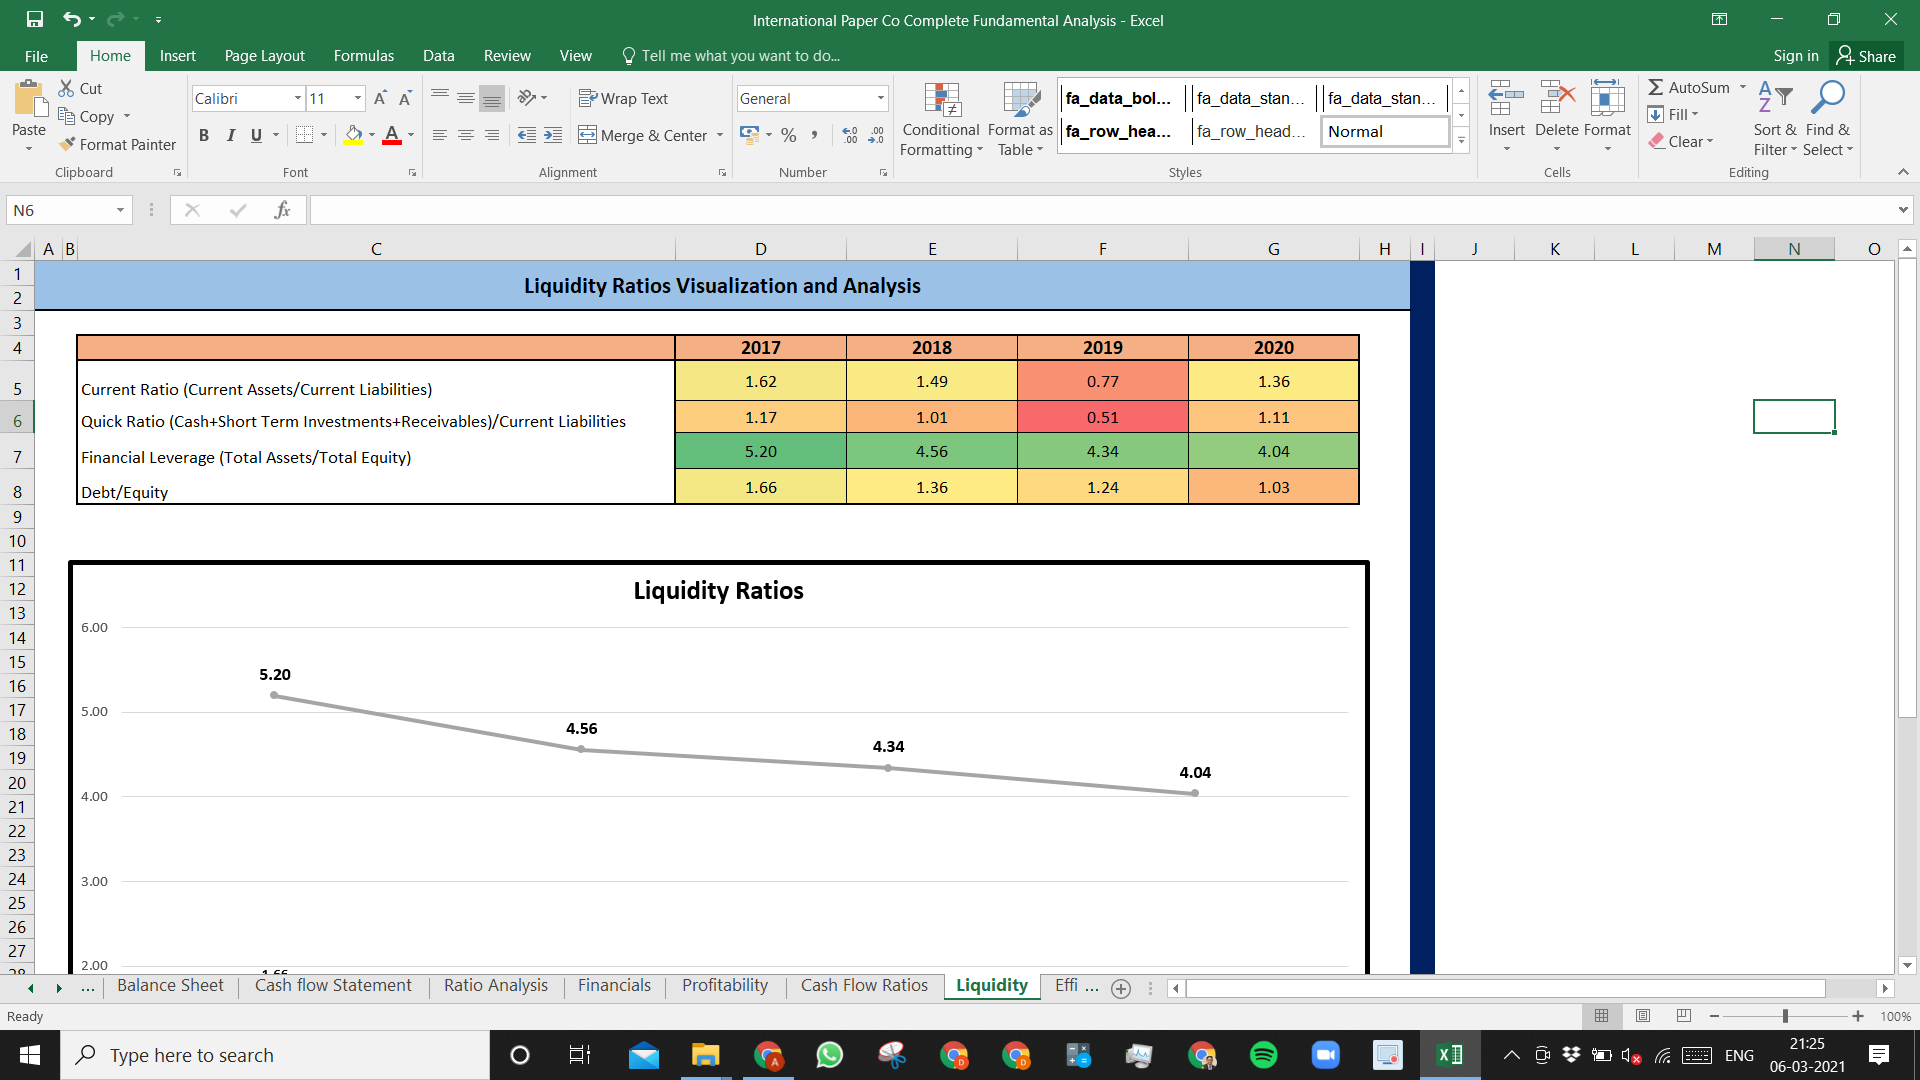Open the Font size dropdown

pyautogui.click(x=358, y=98)
